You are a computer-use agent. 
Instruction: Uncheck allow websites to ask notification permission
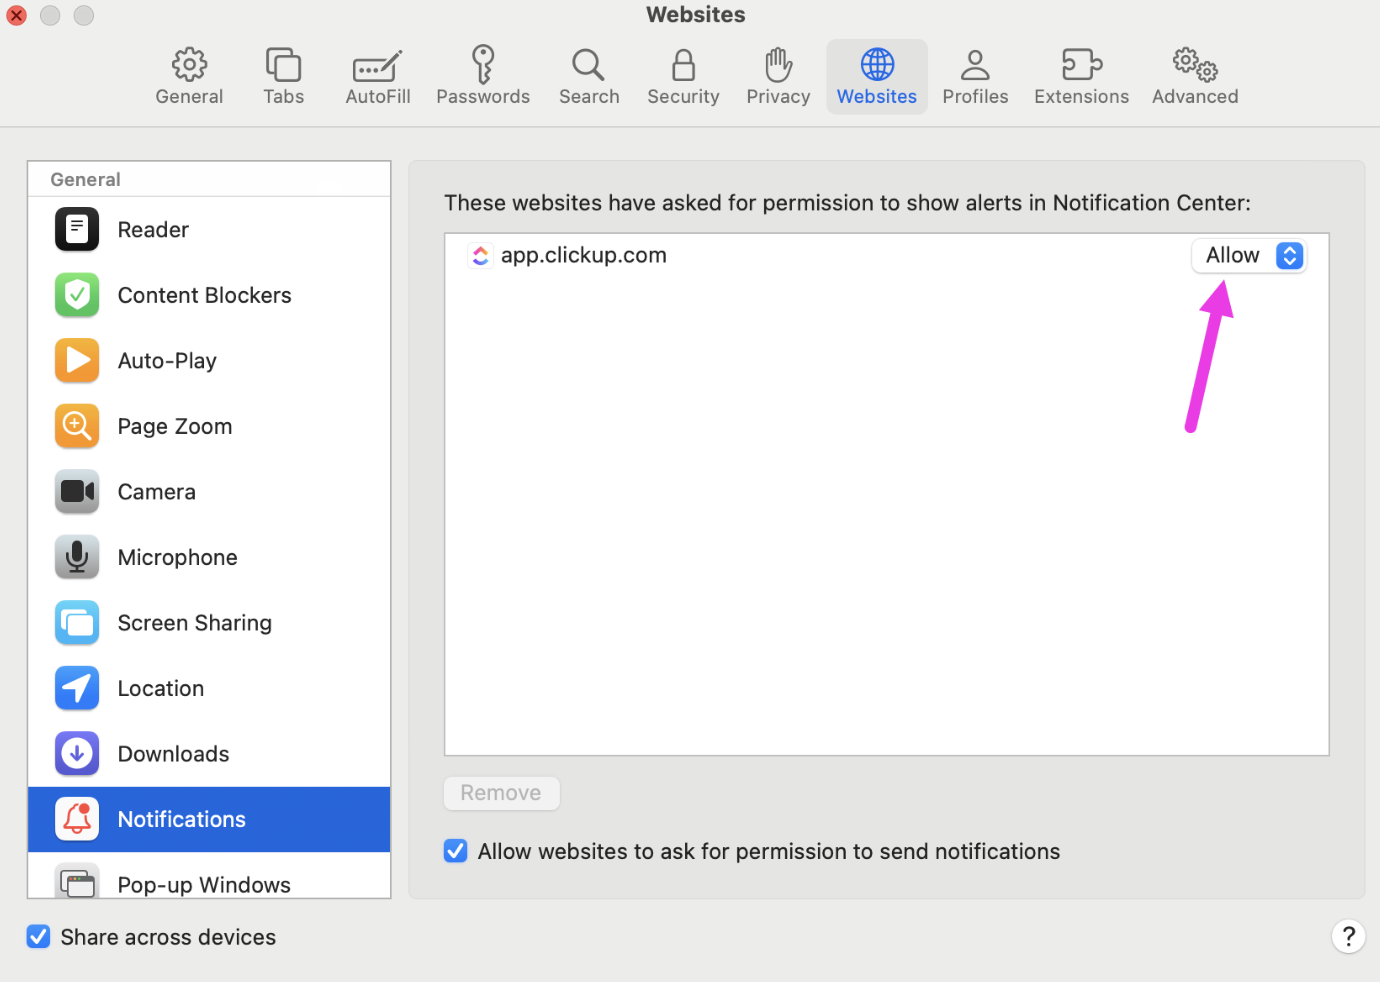(x=456, y=851)
